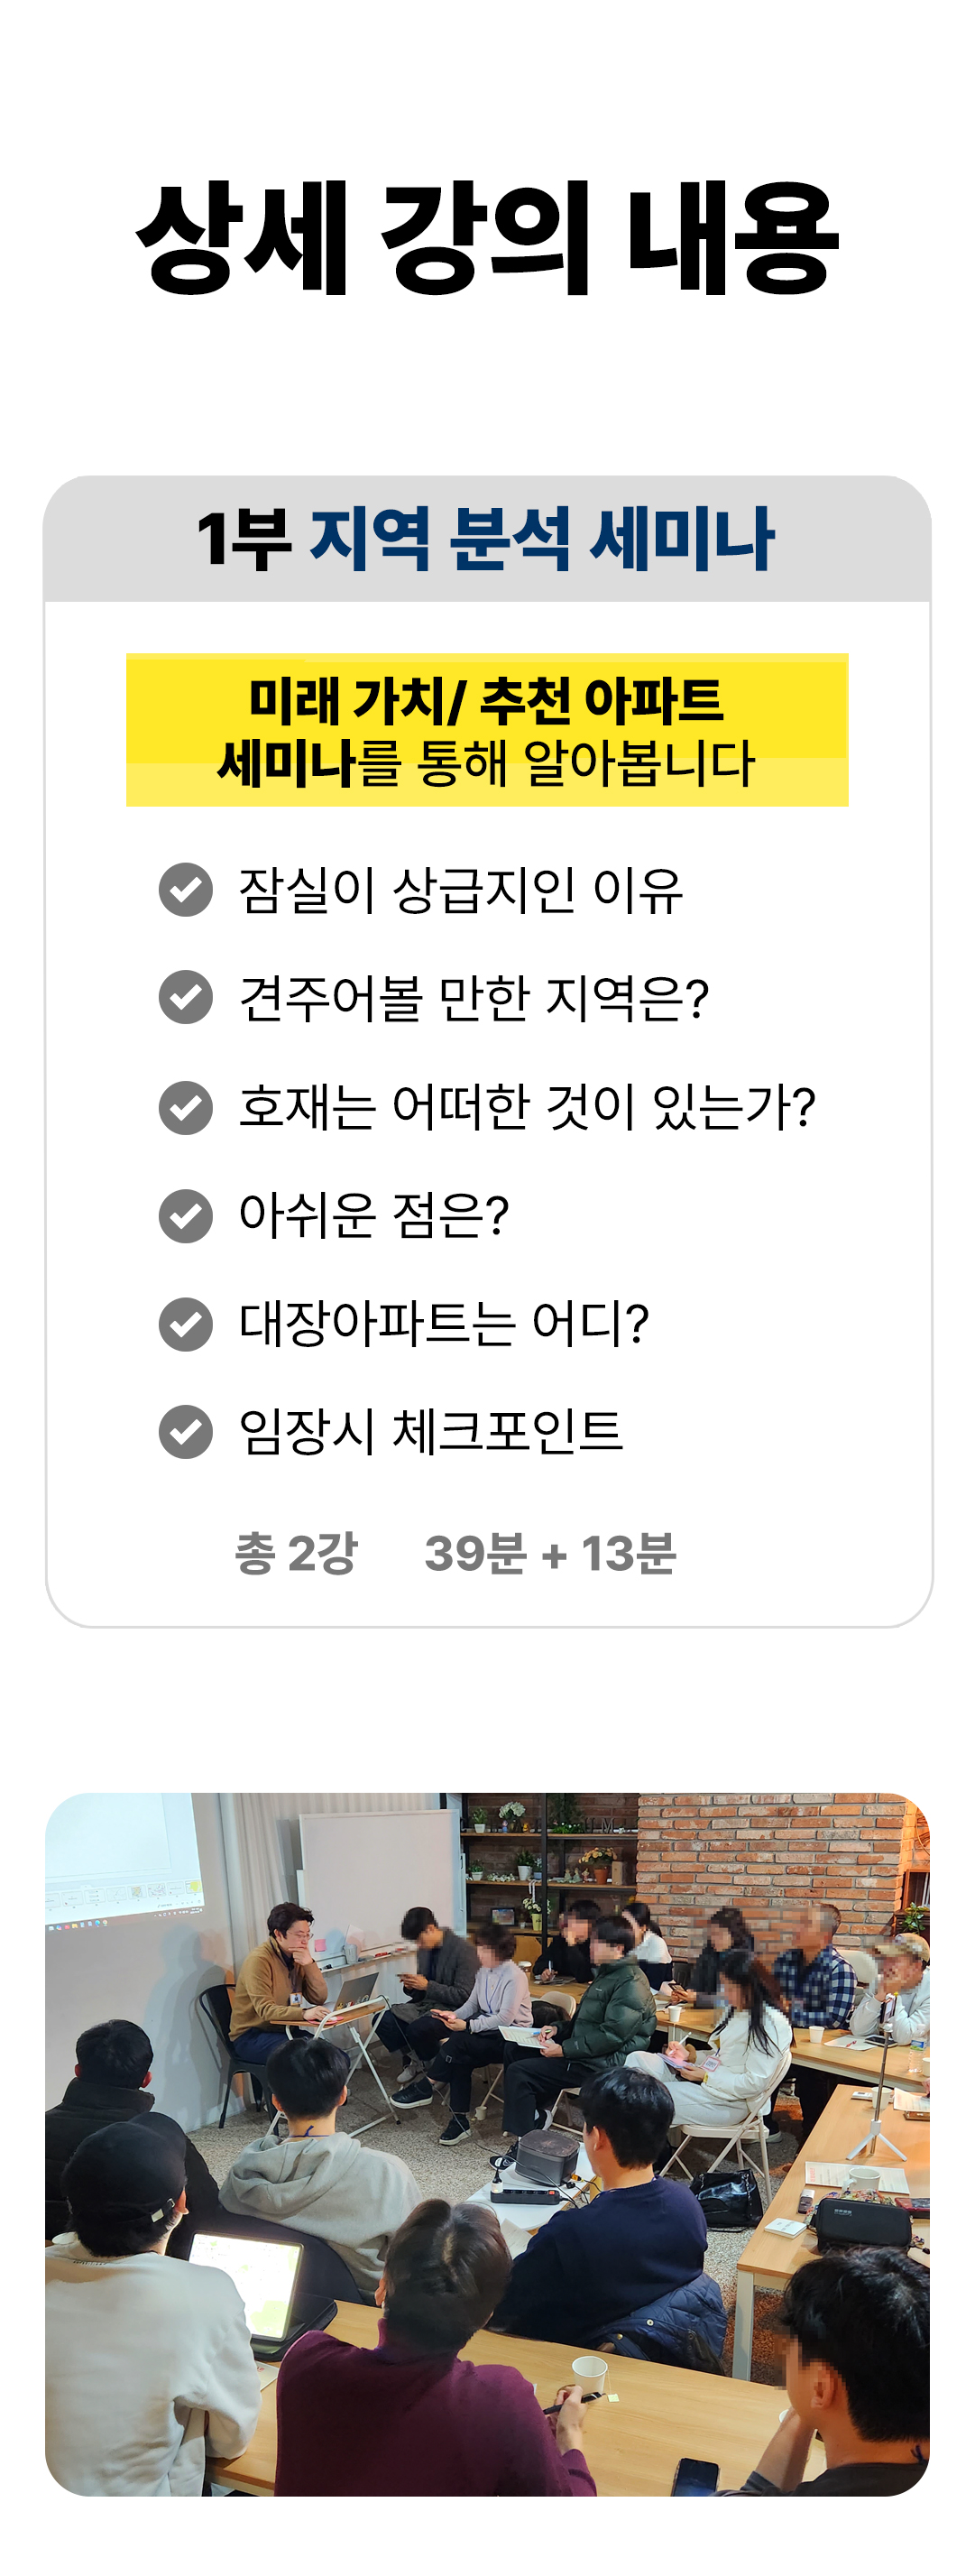The image size is (975, 2576).
Task: Click the 39분 + 13분 duration text
Action: coord(551,1553)
